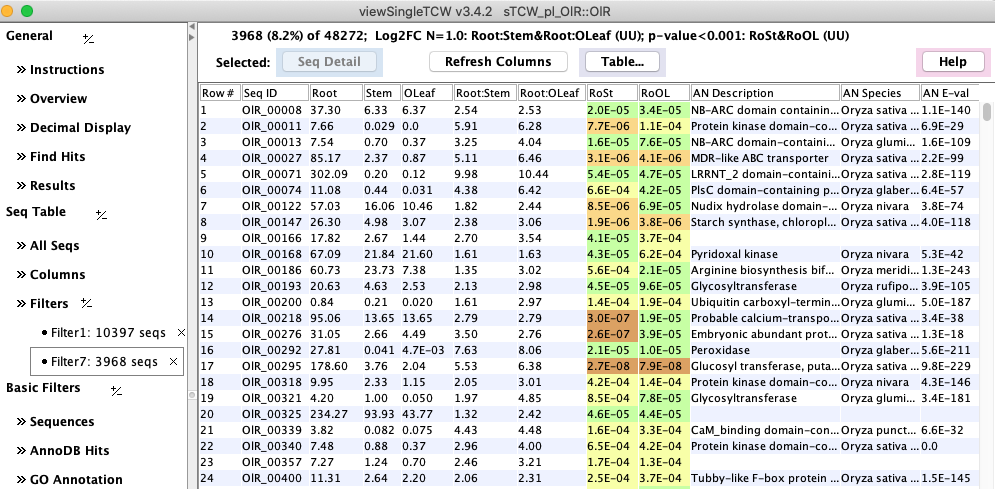Image resolution: width=995 pixels, height=489 pixels.
Task: Click the Help button
Action: [x=952, y=62]
